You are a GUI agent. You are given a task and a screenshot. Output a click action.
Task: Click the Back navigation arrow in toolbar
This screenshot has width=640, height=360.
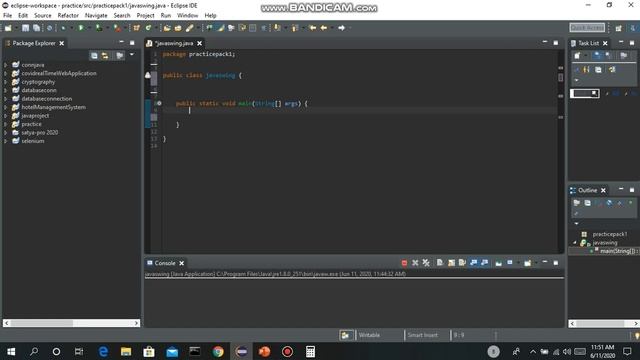click(324, 28)
